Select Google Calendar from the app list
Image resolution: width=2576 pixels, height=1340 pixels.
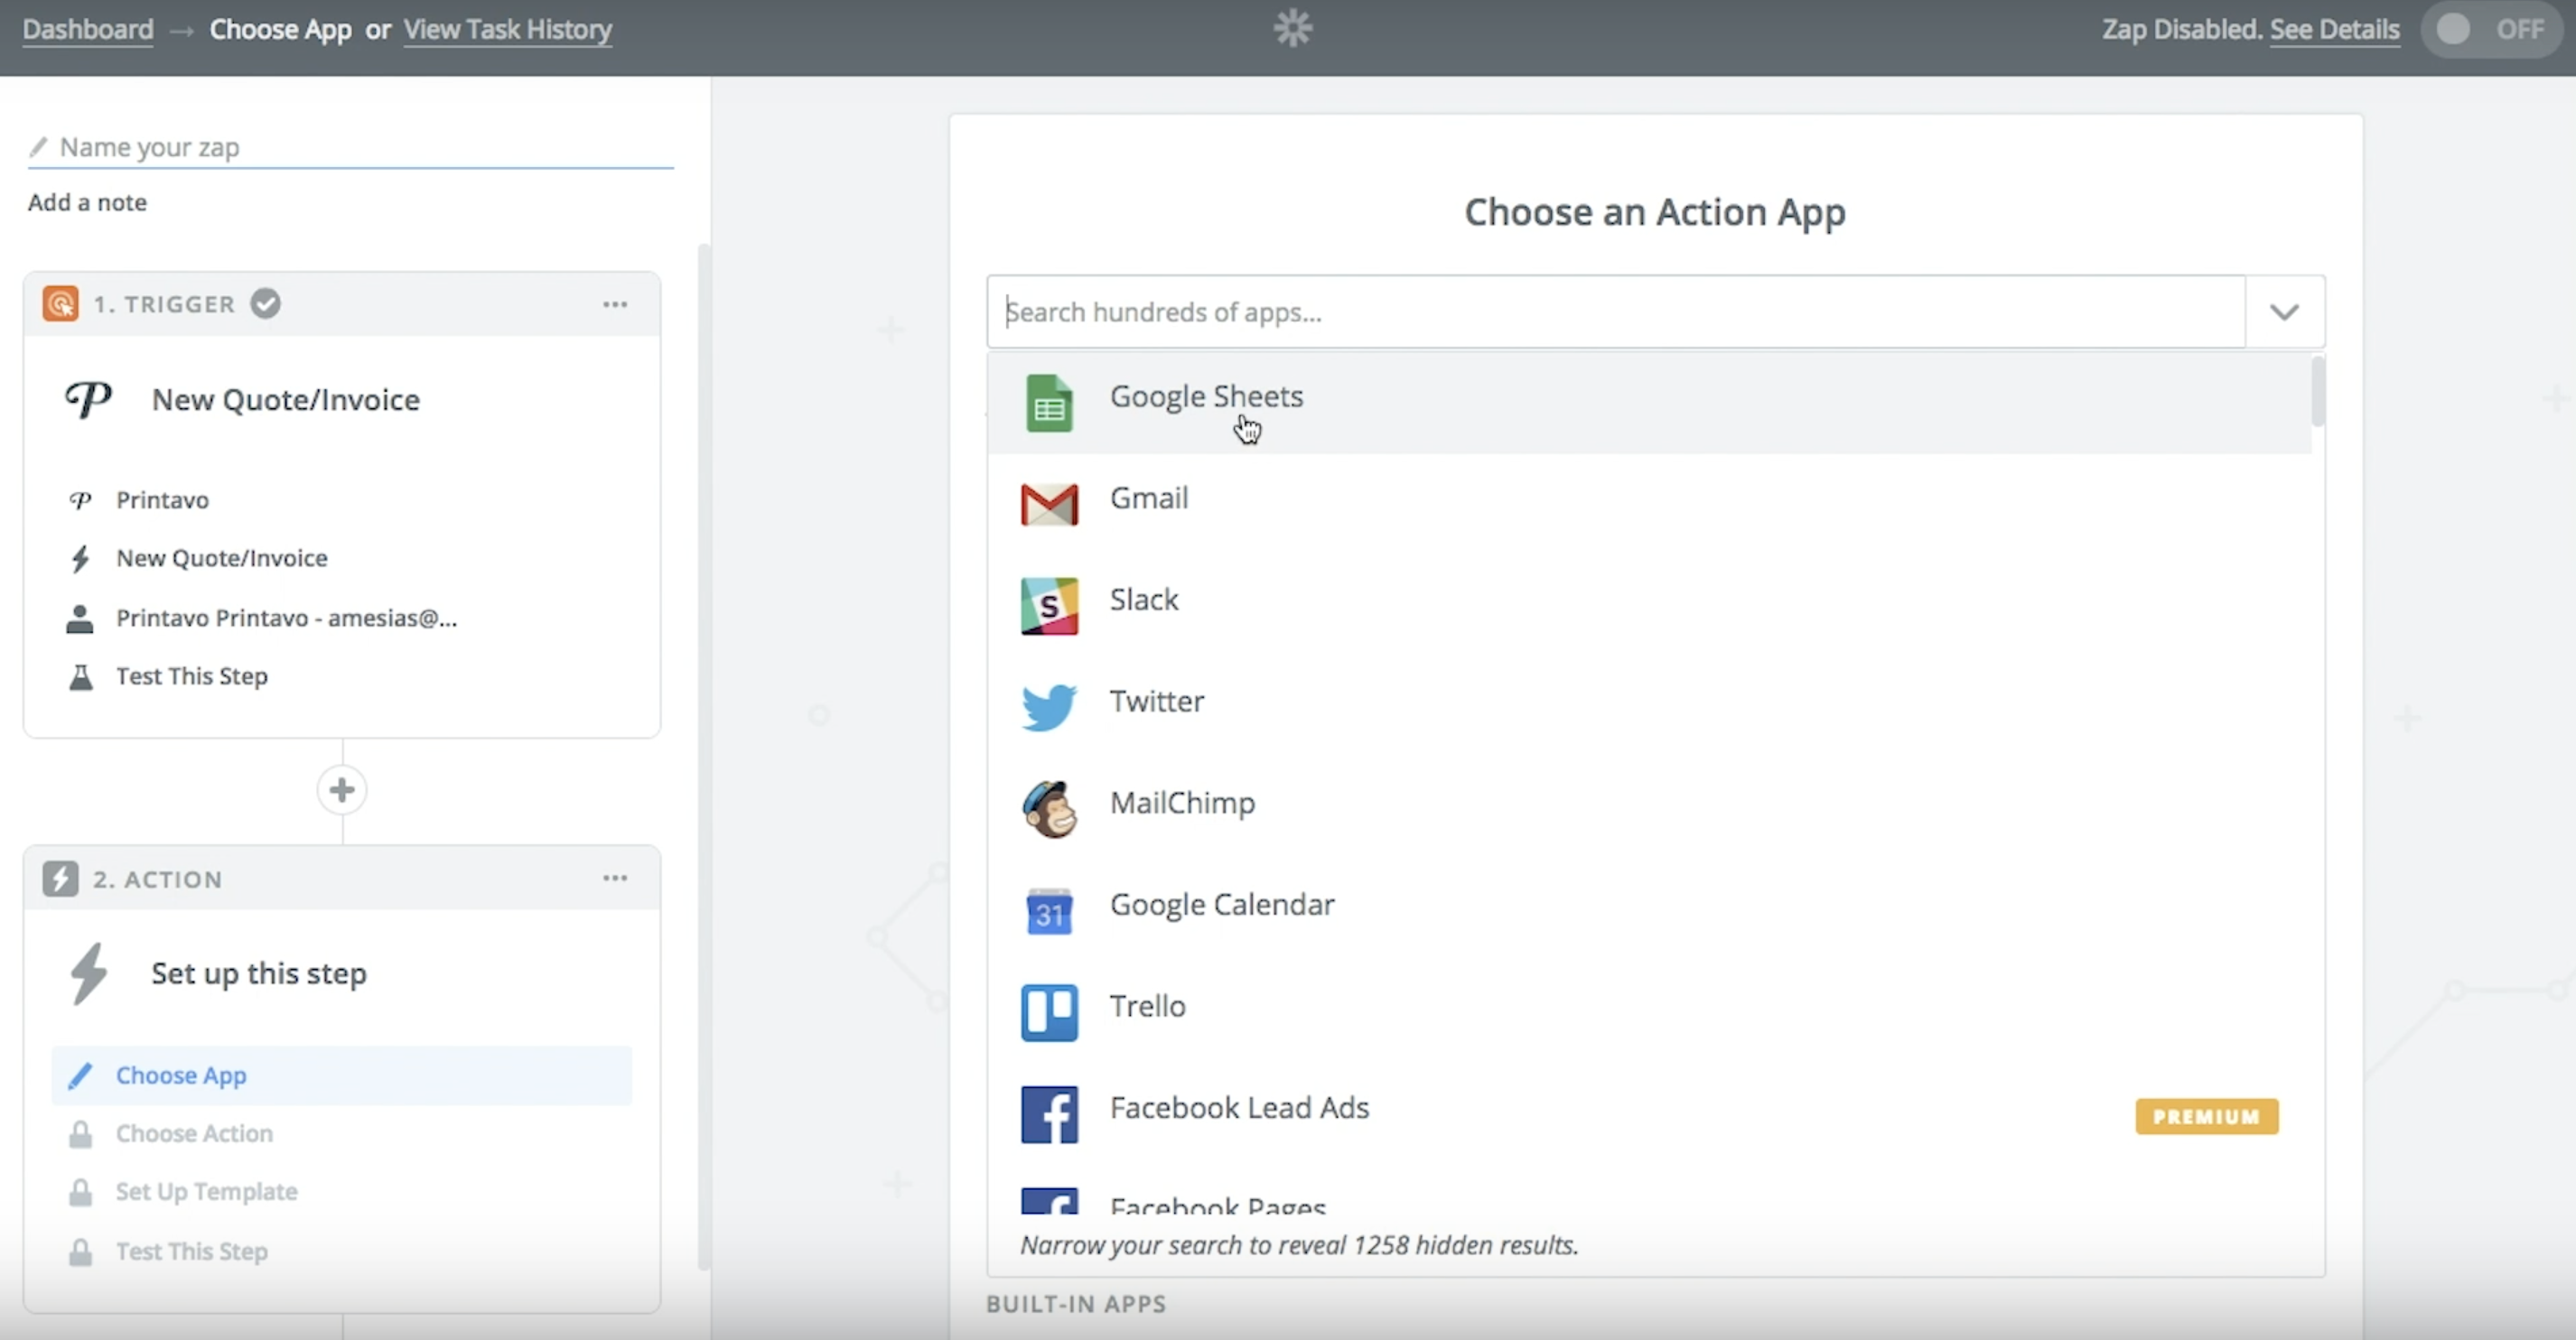coord(1649,911)
